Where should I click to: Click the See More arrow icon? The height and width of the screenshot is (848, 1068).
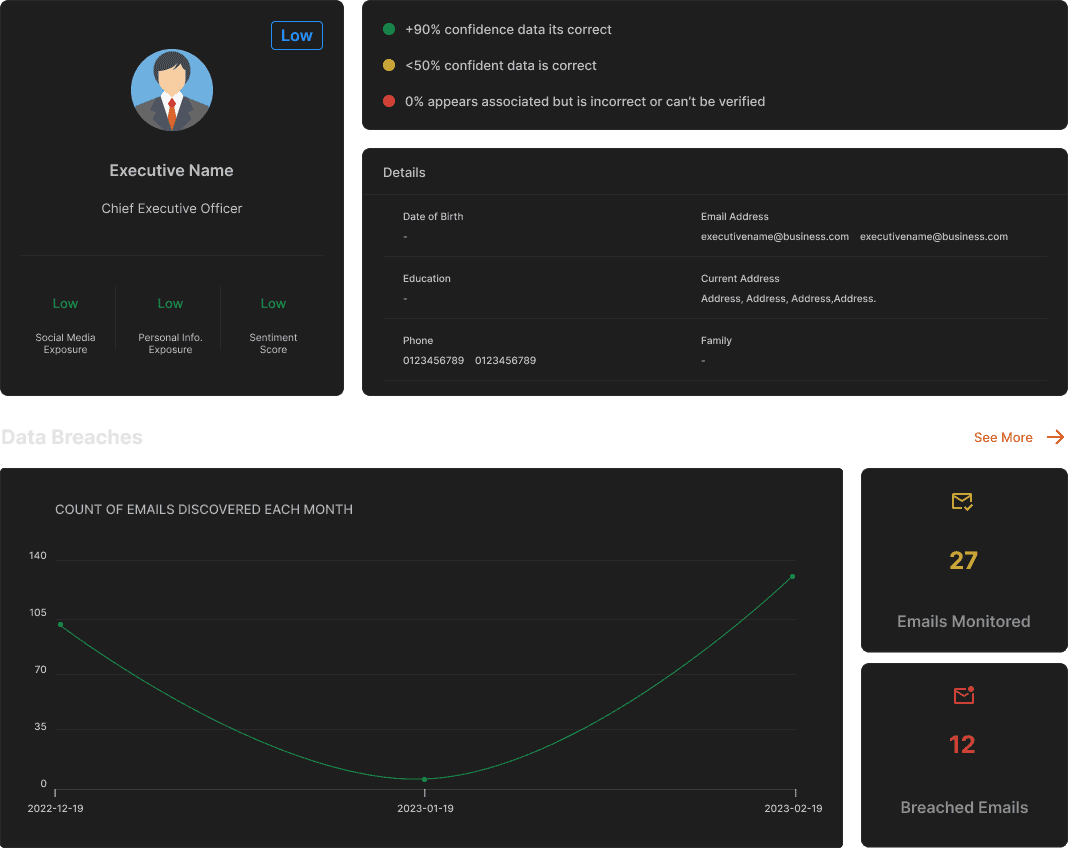pyautogui.click(x=1055, y=437)
